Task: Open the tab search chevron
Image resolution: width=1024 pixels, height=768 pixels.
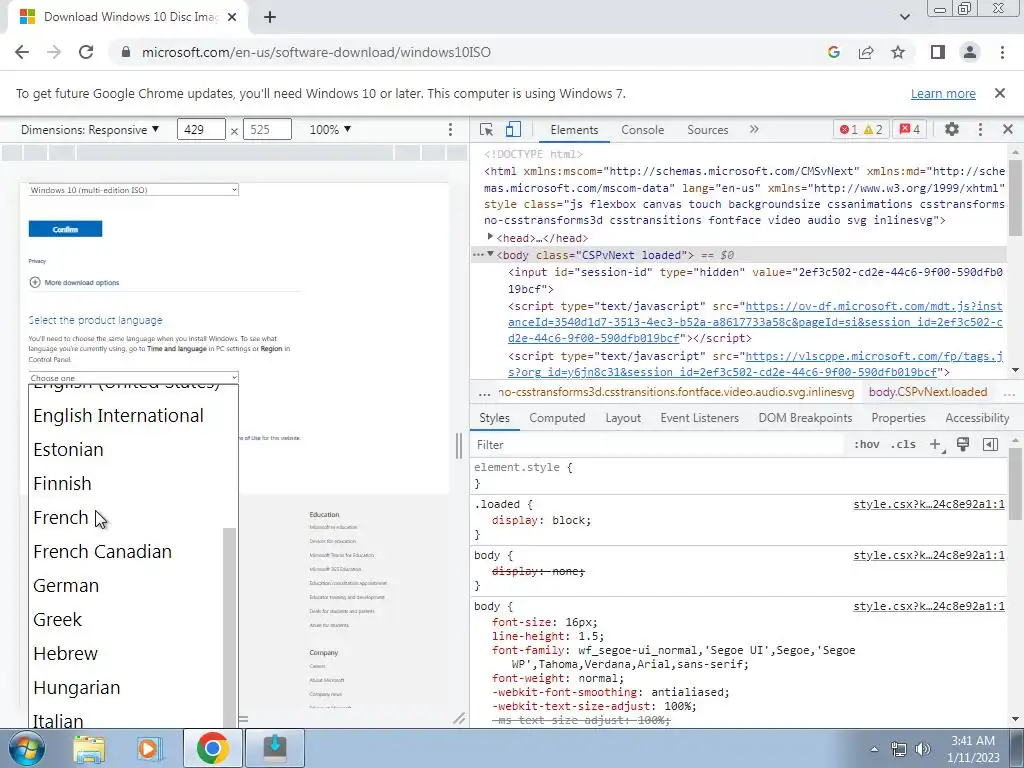Action: click(x=904, y=17)
